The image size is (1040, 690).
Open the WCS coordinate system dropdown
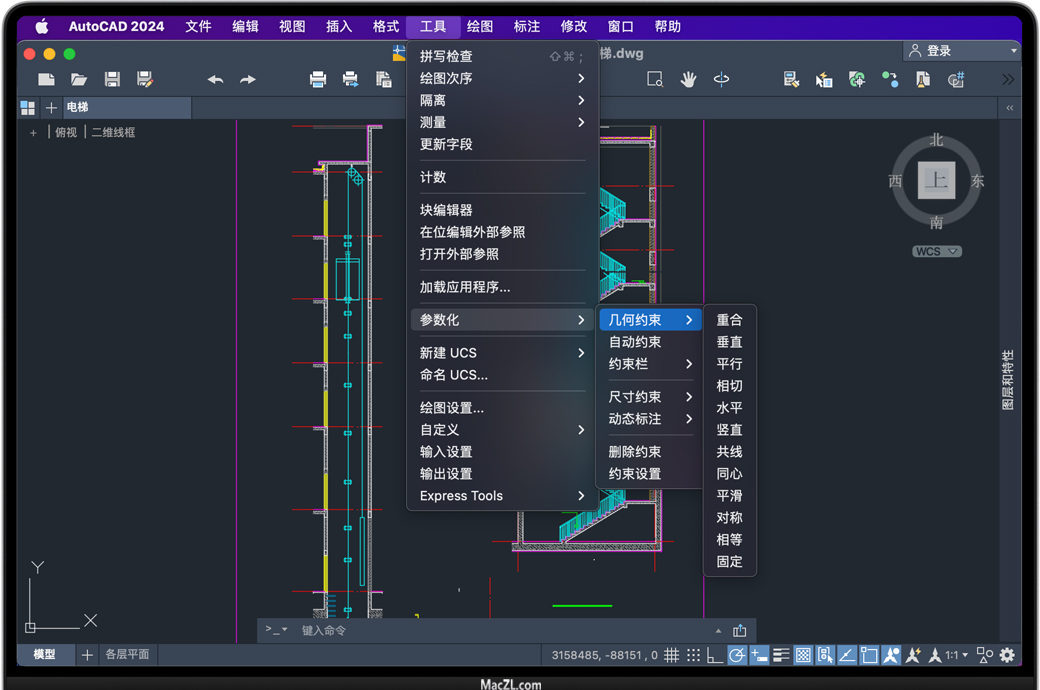tap(937, 251)
